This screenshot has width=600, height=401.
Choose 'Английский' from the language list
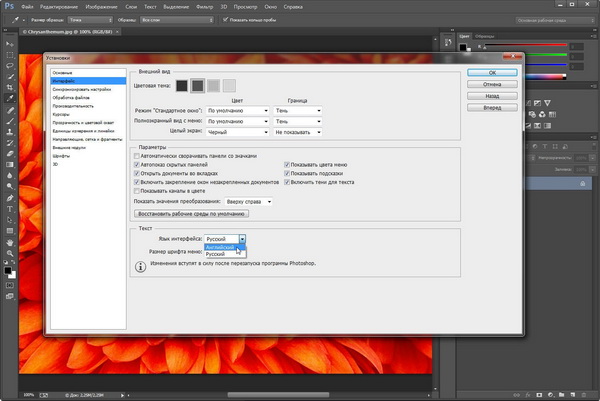(220, 247)
